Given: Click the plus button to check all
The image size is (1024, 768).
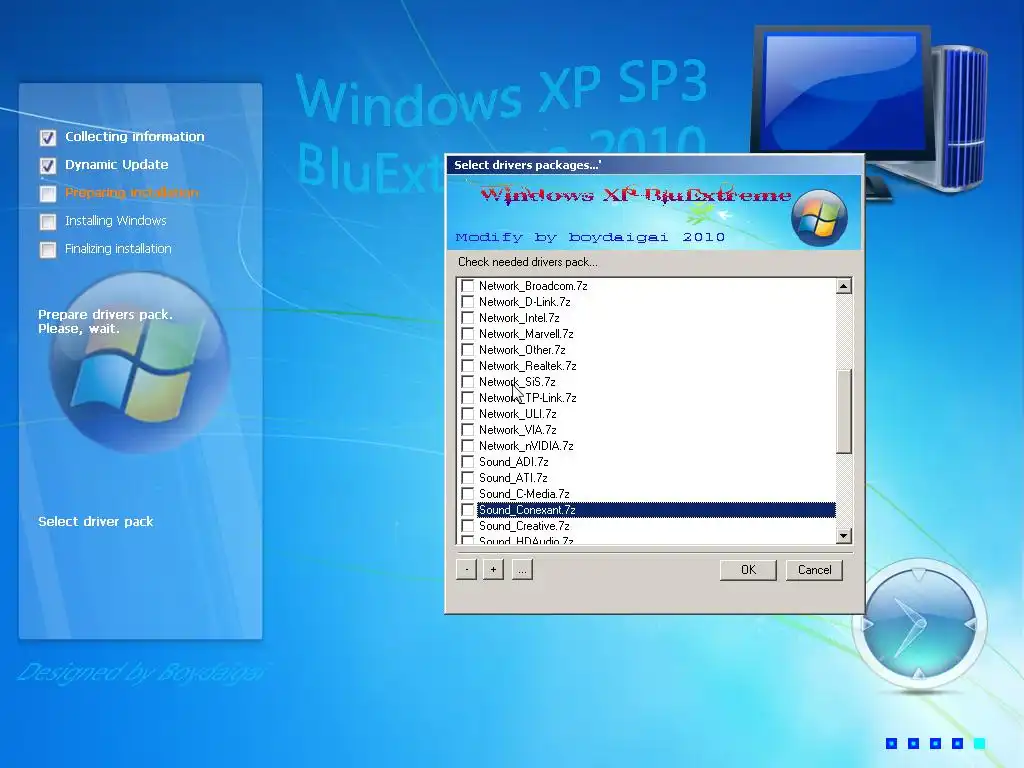Looking at the screenshot, I should pos(493,569).
